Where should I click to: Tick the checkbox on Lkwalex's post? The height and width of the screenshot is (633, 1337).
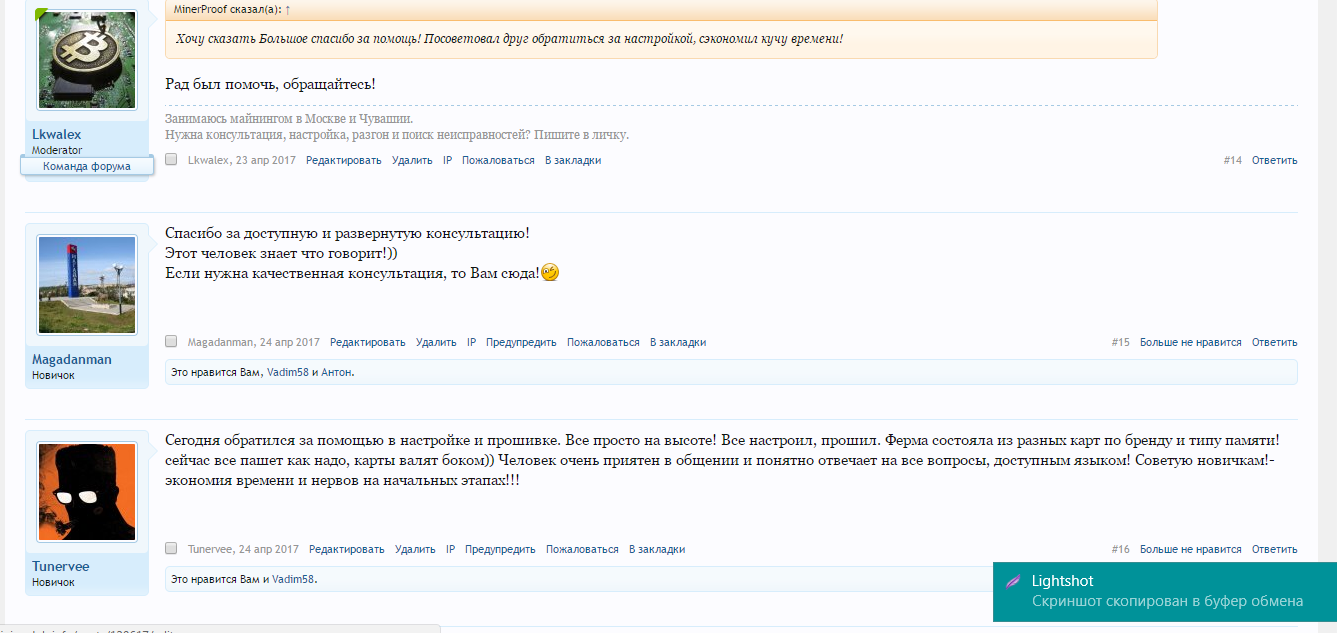171,160
